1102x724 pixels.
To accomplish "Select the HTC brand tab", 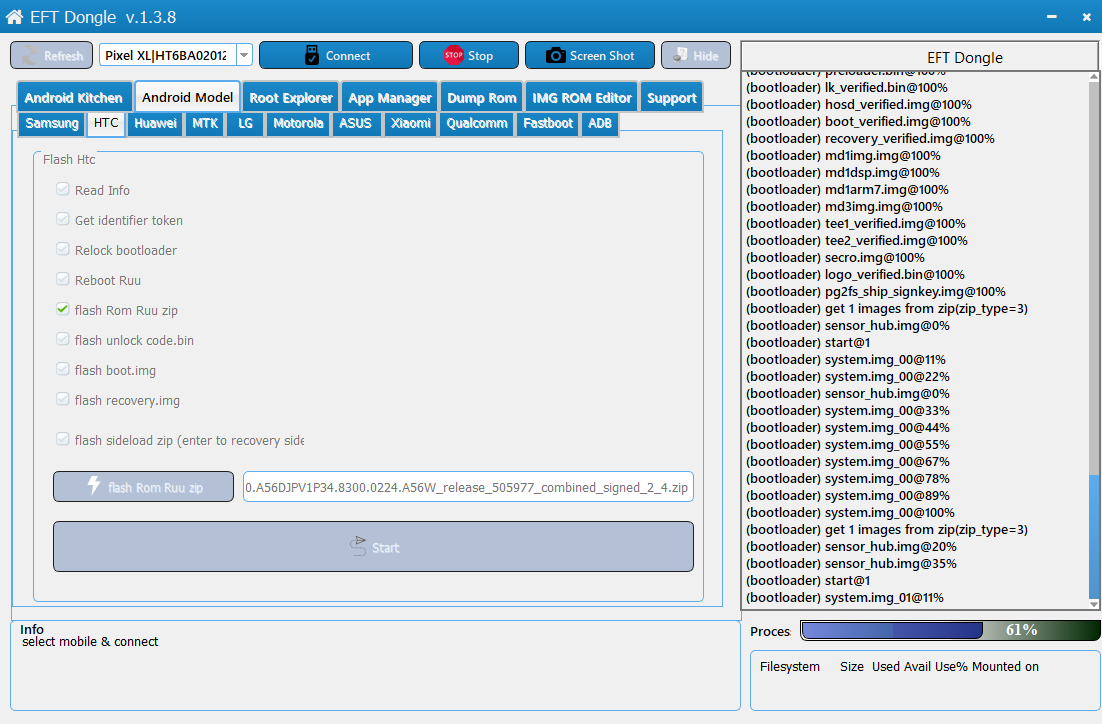I will (x=106, y=123).
